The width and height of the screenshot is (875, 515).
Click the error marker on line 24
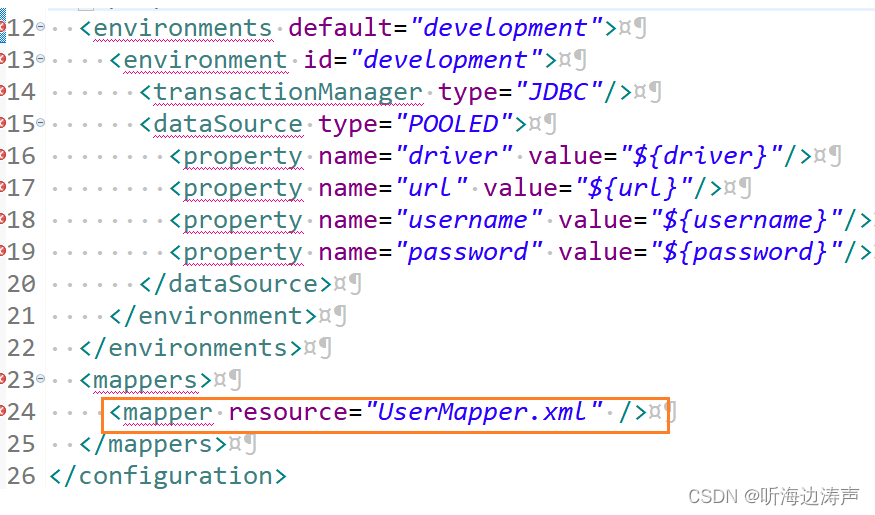tap(2, 411)
